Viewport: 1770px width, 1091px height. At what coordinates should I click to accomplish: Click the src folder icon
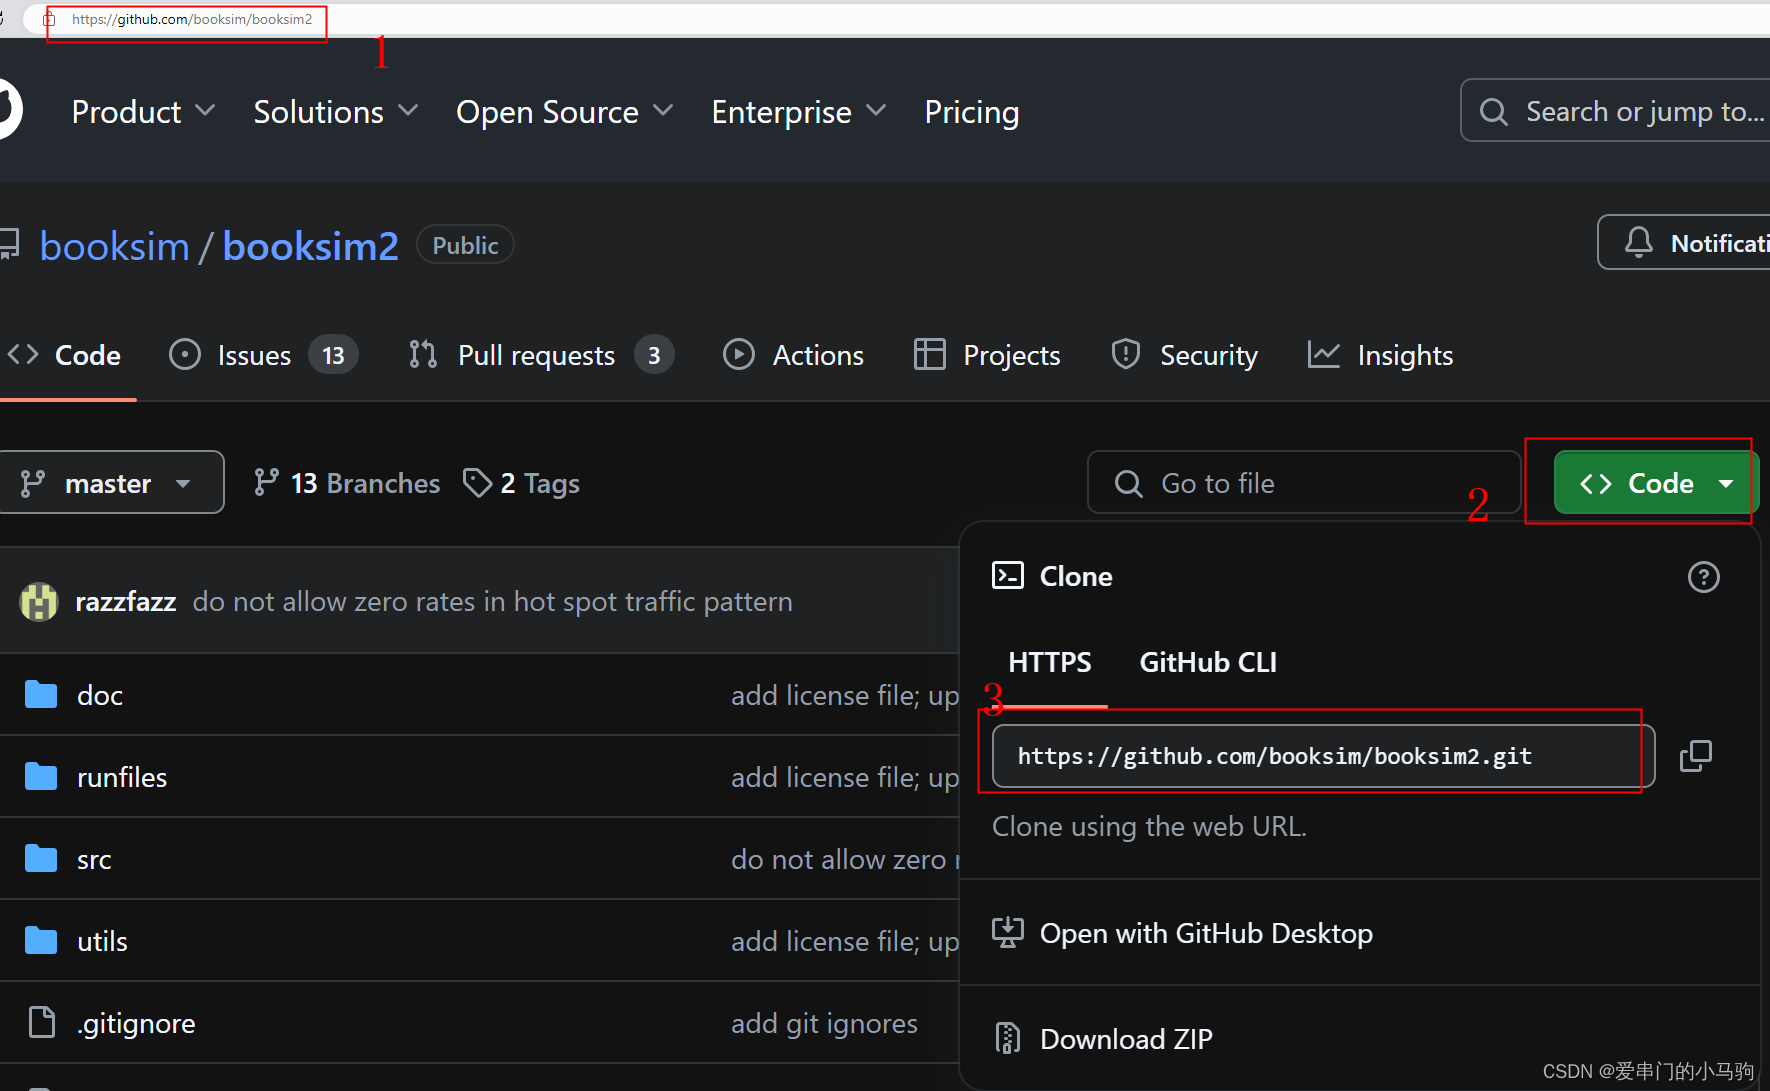tap(41, 859)
